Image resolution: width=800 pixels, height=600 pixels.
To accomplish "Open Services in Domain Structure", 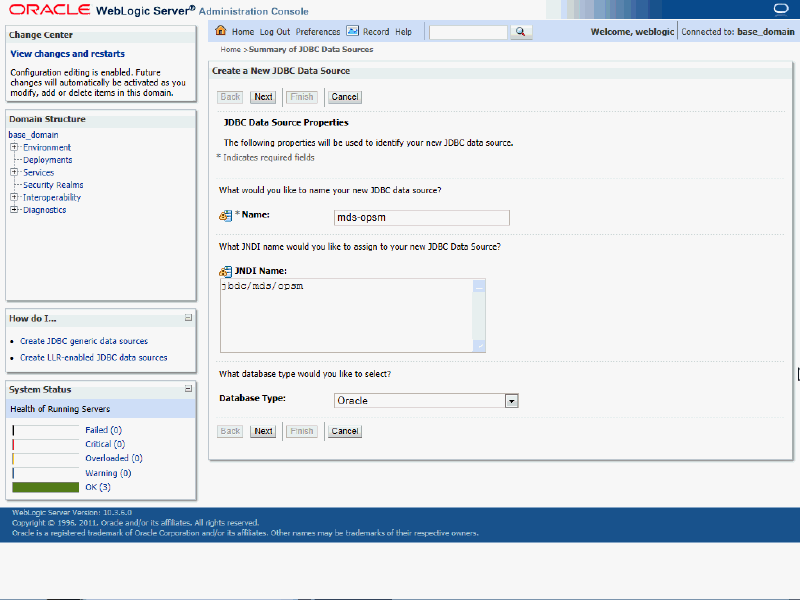I will coord(38,172).
